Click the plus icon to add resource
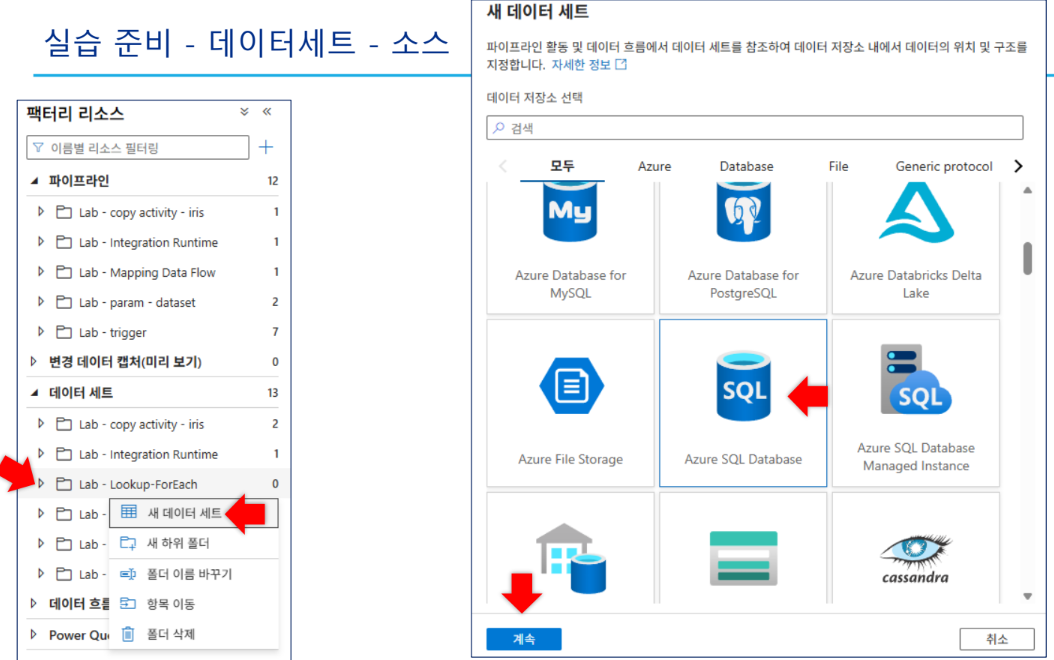Viewport: 1054px width, 660px height. [266, 147]
